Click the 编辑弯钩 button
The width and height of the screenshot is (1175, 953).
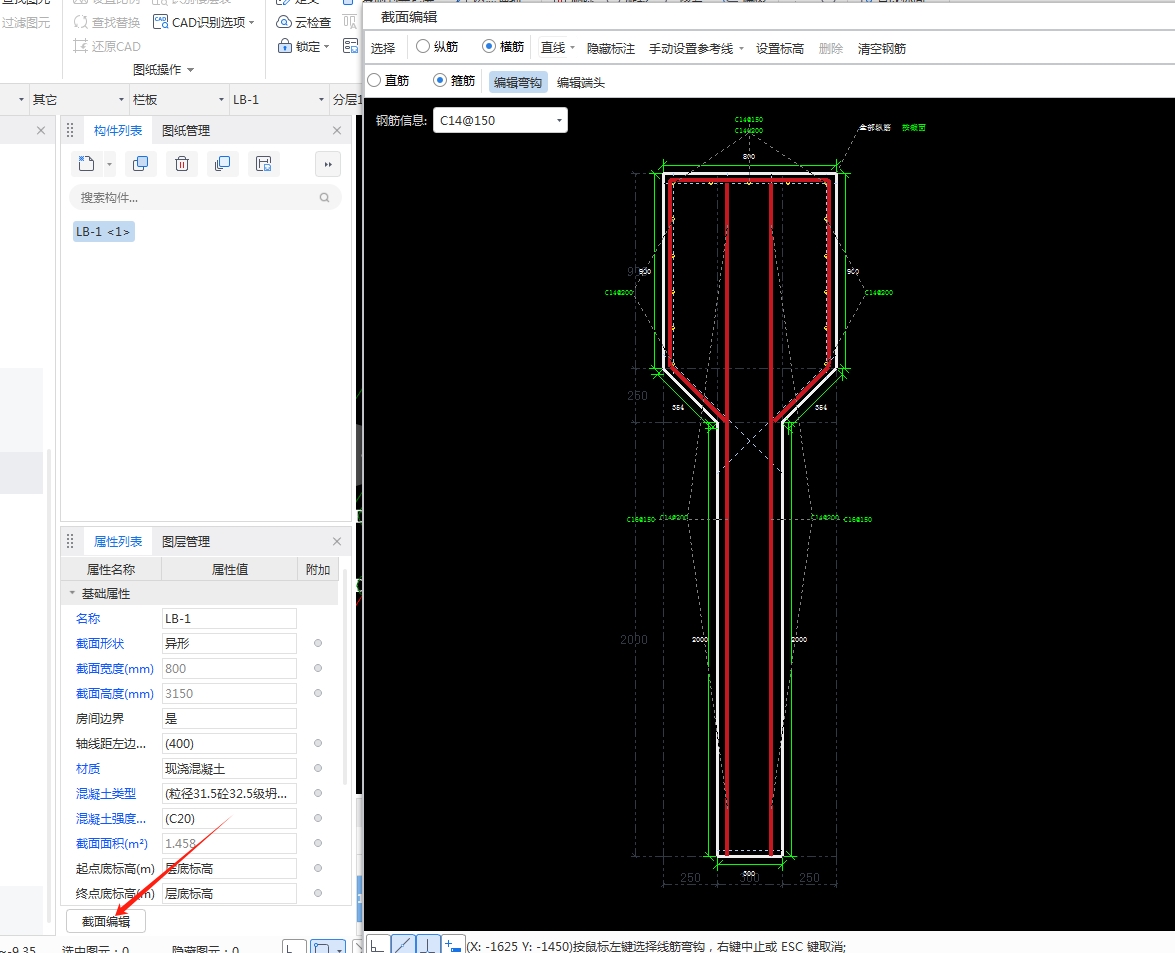point(518,82)
